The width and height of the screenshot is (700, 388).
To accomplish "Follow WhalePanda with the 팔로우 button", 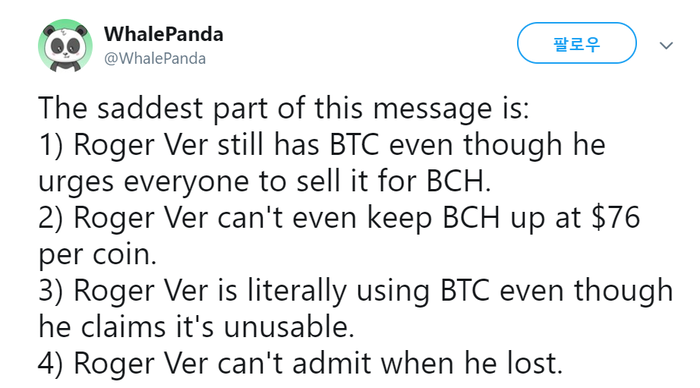I will pyautogui.click(x=576, y=43).
